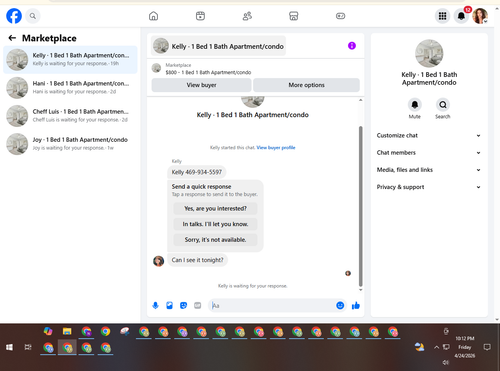Open the Copilot icon on the taskbar
Image resolution: width=500 pixels, height=371 pixels.
point(48,331)
